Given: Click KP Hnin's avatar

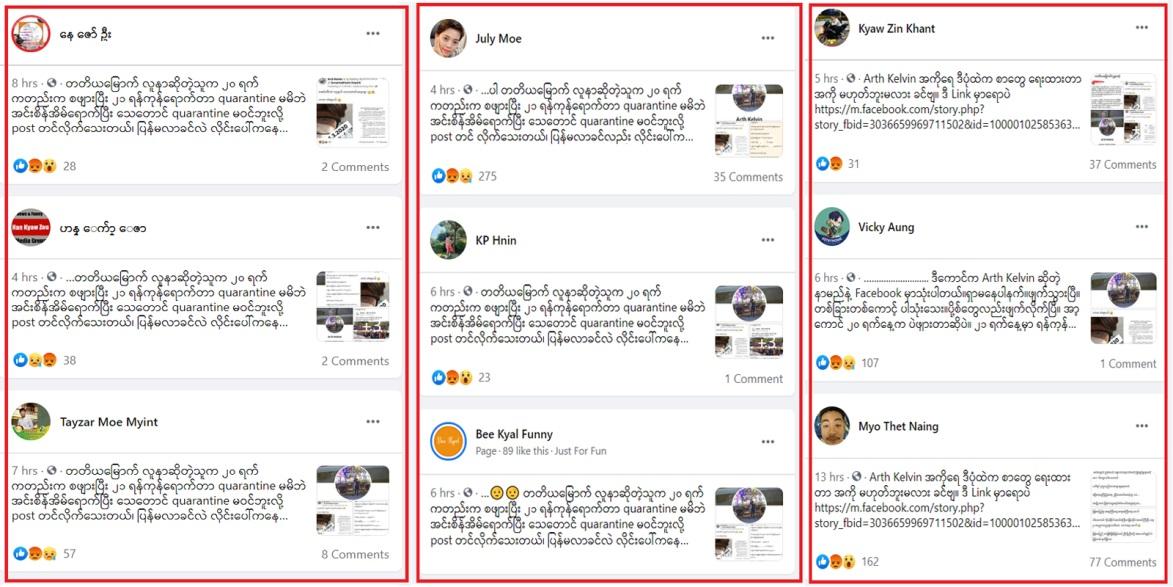Looking at the screenshot, I should point(448,240).
